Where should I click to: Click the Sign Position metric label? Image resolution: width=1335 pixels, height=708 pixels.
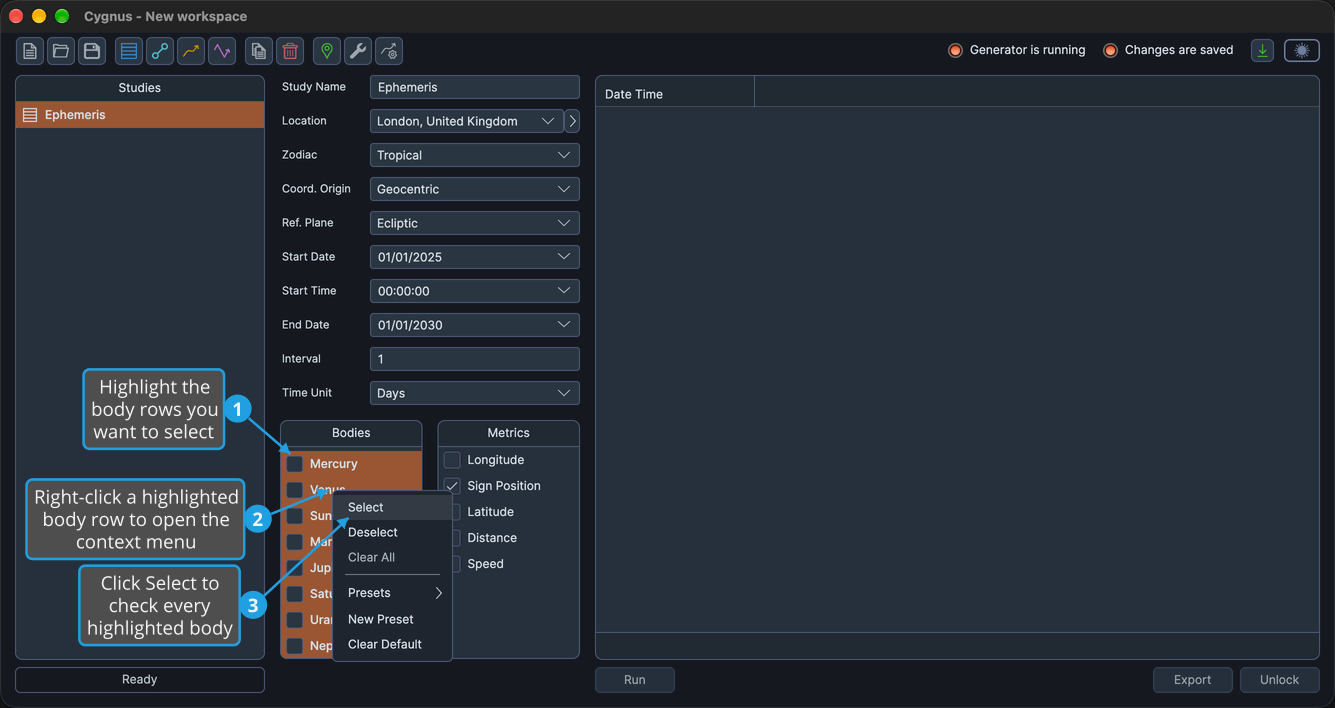pyautogui.click(x=504, y=486)
